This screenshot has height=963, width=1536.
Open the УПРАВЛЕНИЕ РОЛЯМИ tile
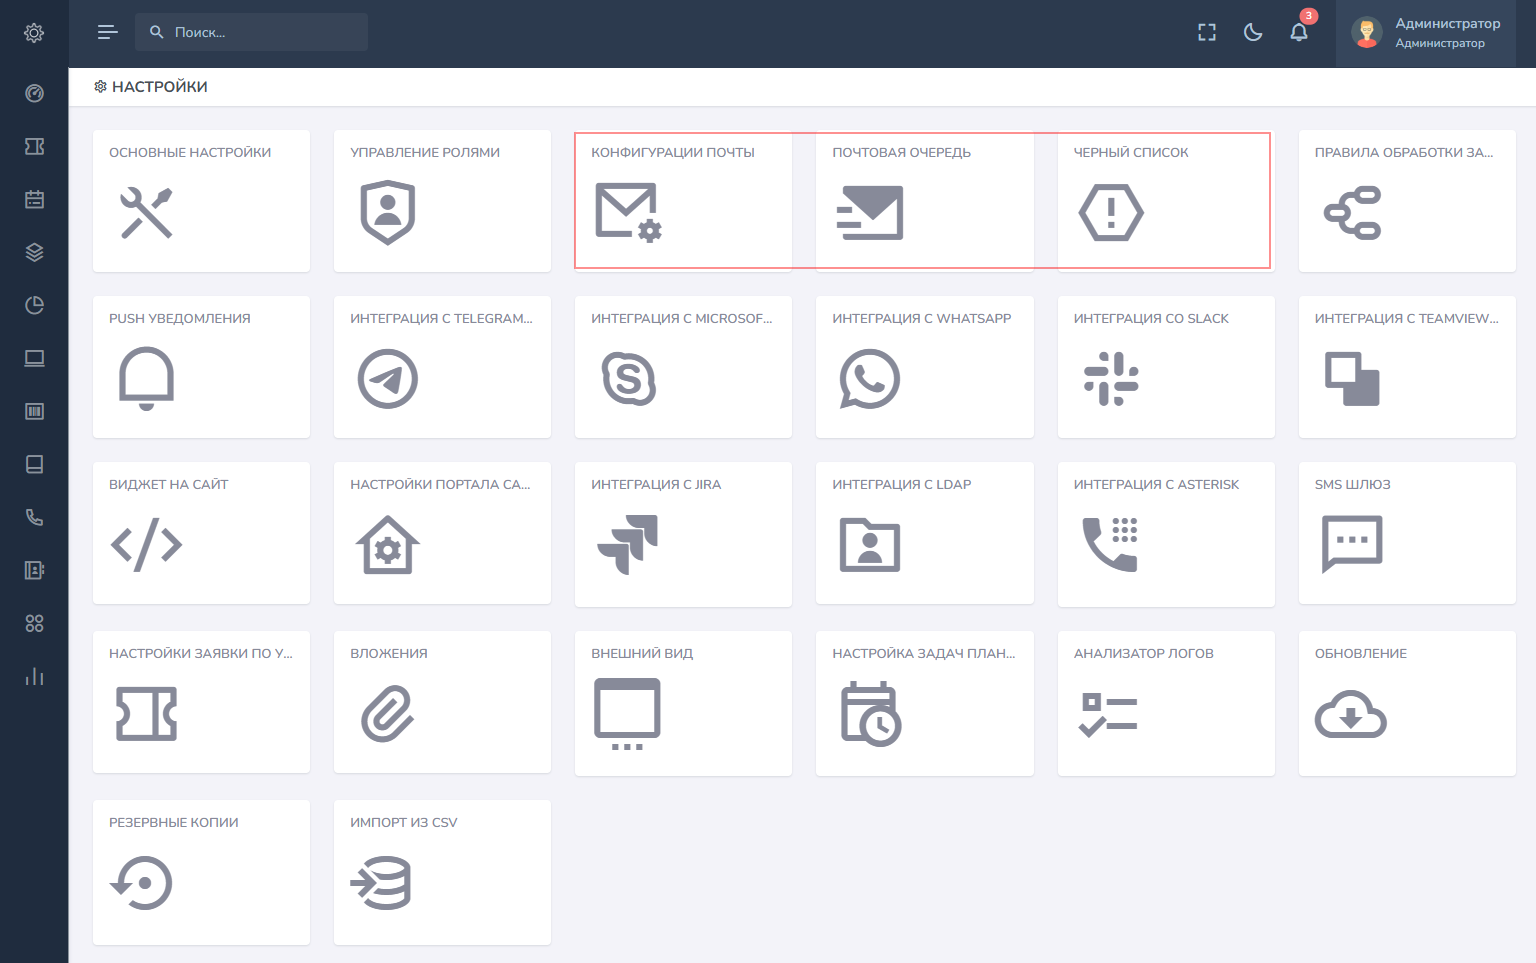click(442, 200)
